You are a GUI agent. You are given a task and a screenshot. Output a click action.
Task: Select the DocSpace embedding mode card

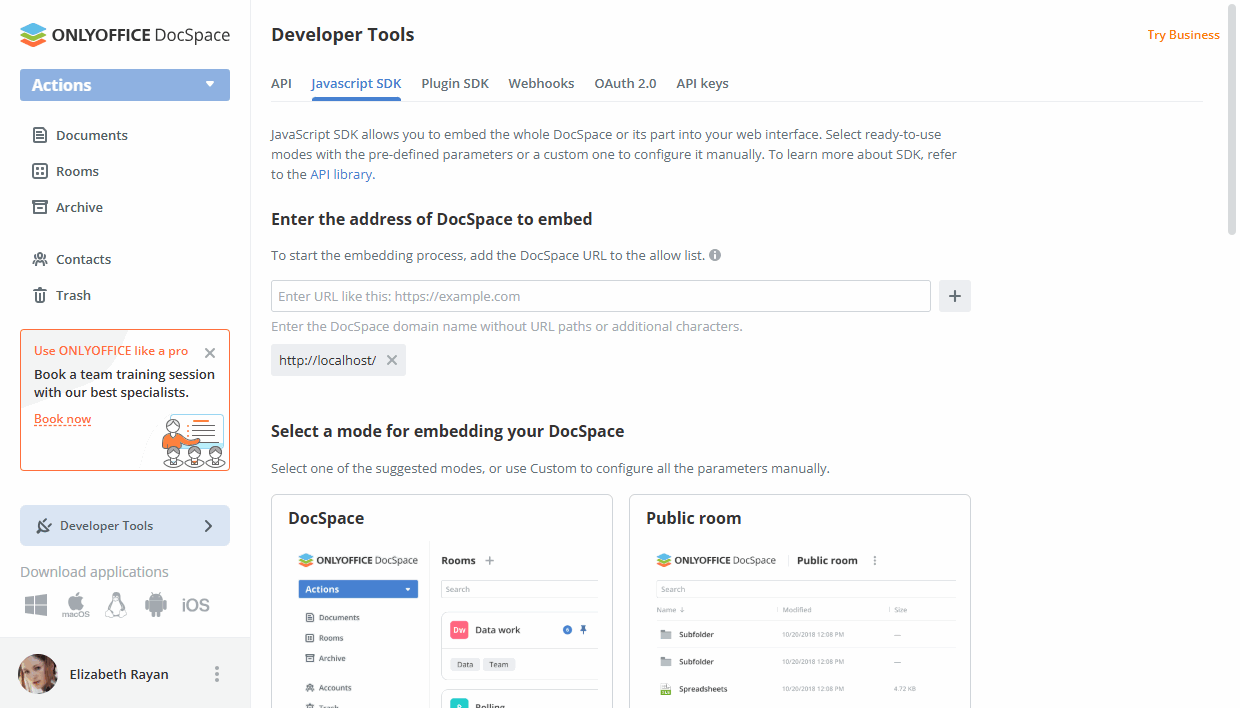click(442, 601)
